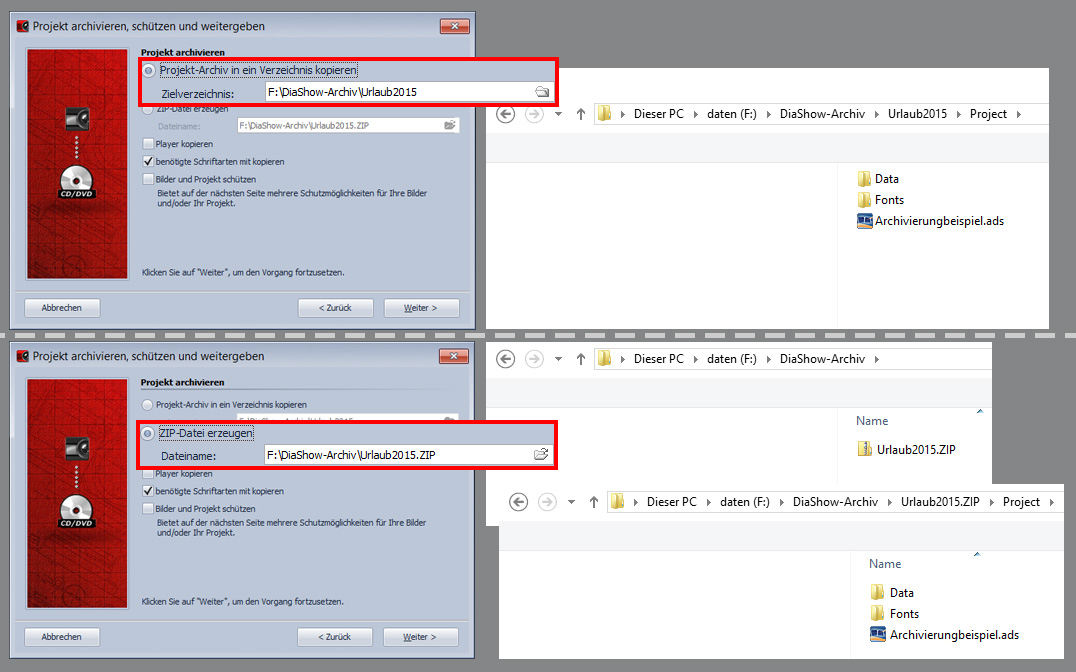This screenshot has width=1076, height=672.
Task: Click the folder browse icon beside the Zielverzeichnis field
Action: coord(541,92)
